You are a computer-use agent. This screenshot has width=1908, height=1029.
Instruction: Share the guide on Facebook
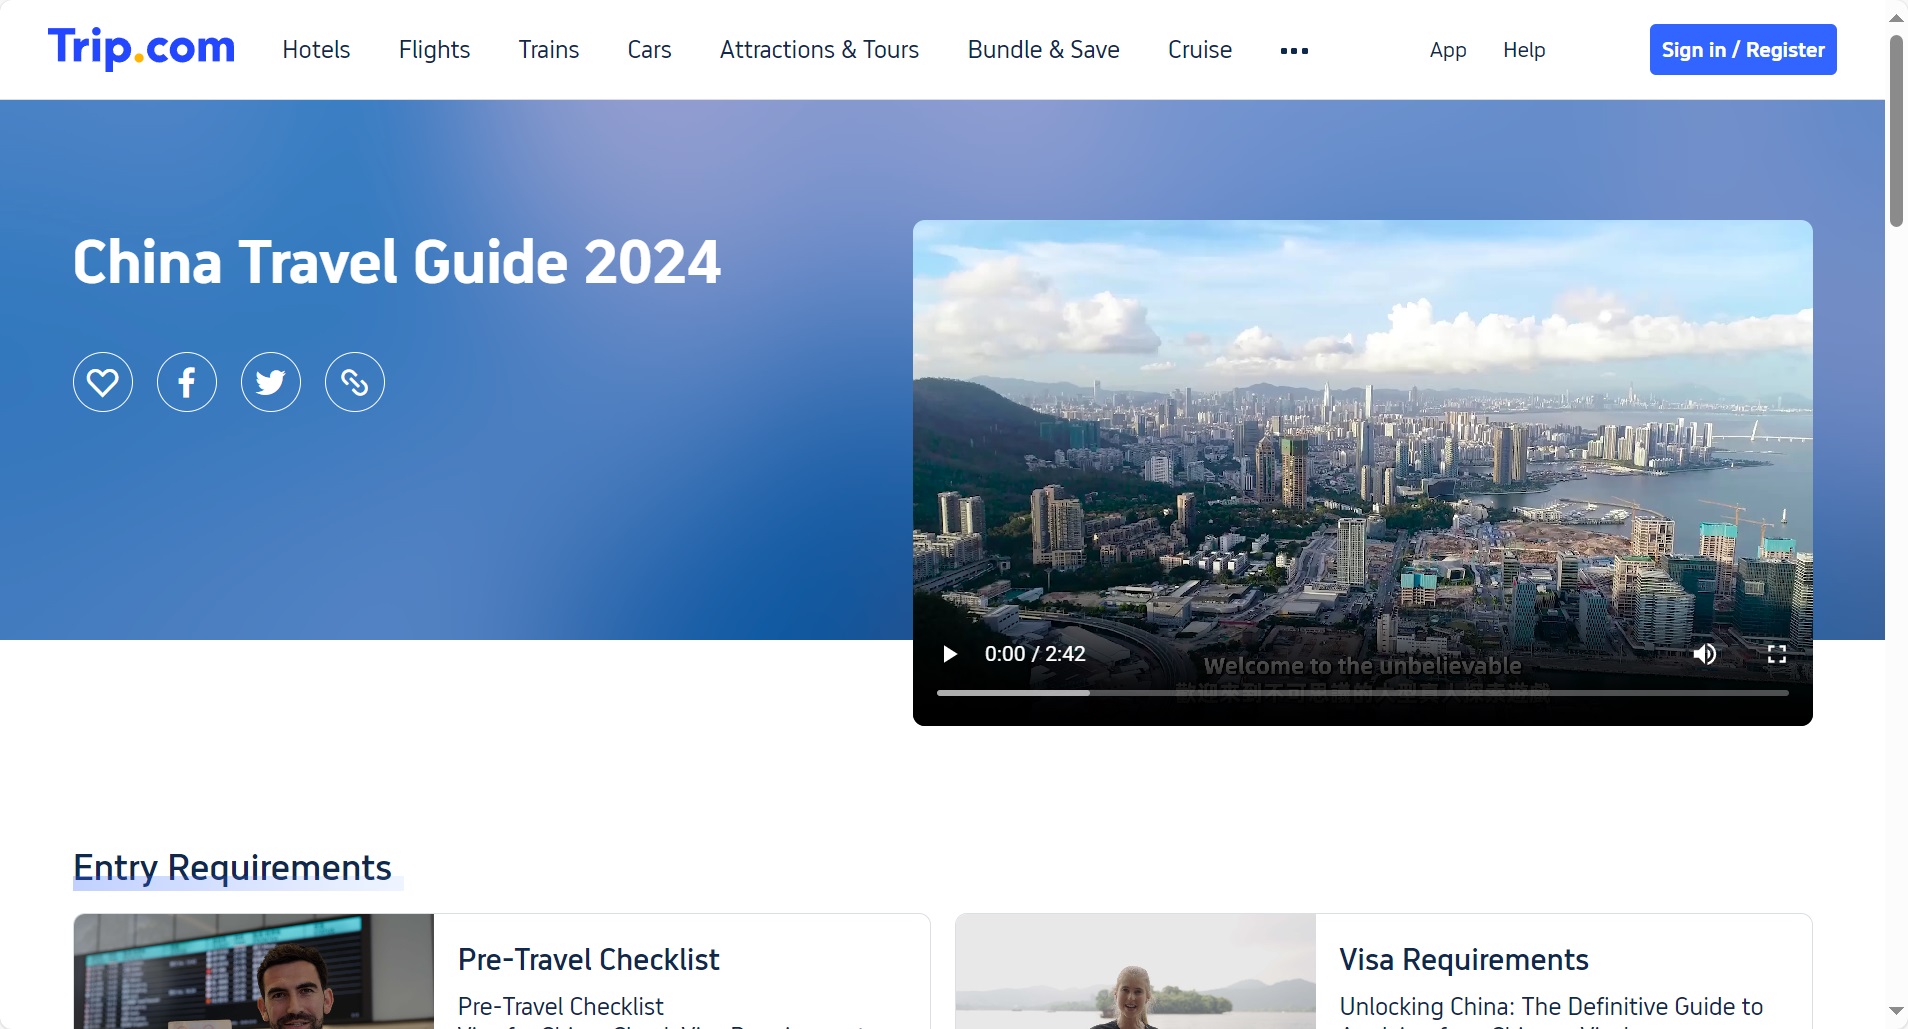[x=187, y=382]
